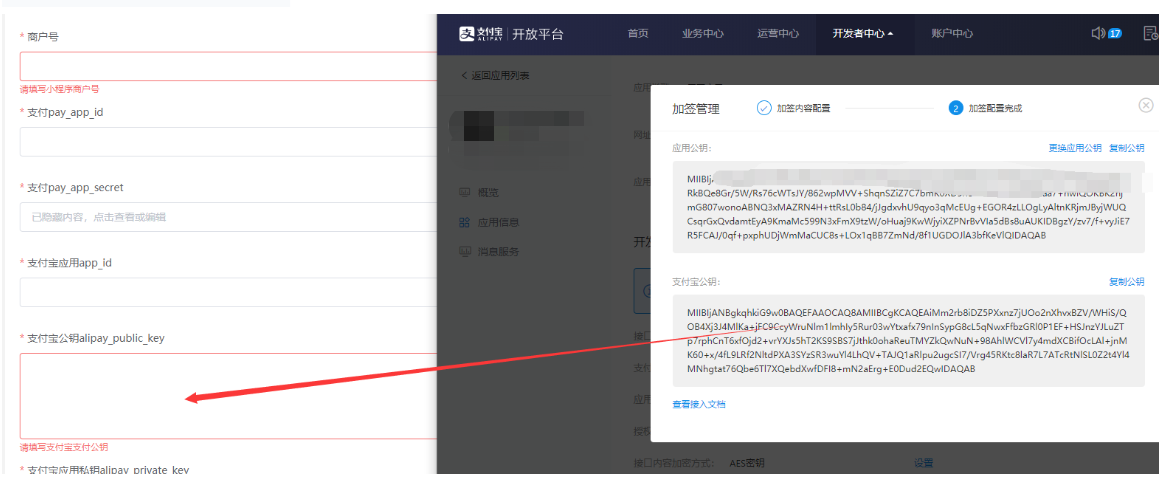This screenshot has width=1159, height=483.
Task: Close the 加签管理 dialog
Action: (1146, 106)
